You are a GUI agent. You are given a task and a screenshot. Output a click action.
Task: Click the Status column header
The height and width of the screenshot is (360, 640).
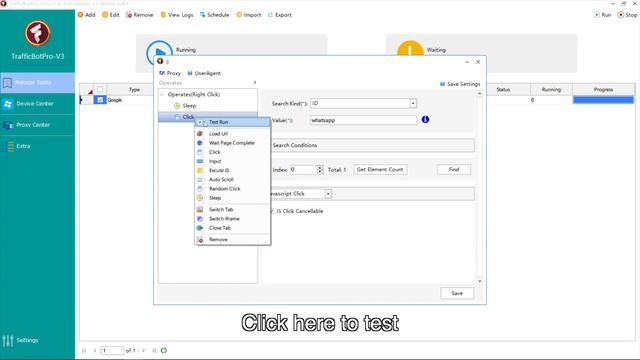503,89
